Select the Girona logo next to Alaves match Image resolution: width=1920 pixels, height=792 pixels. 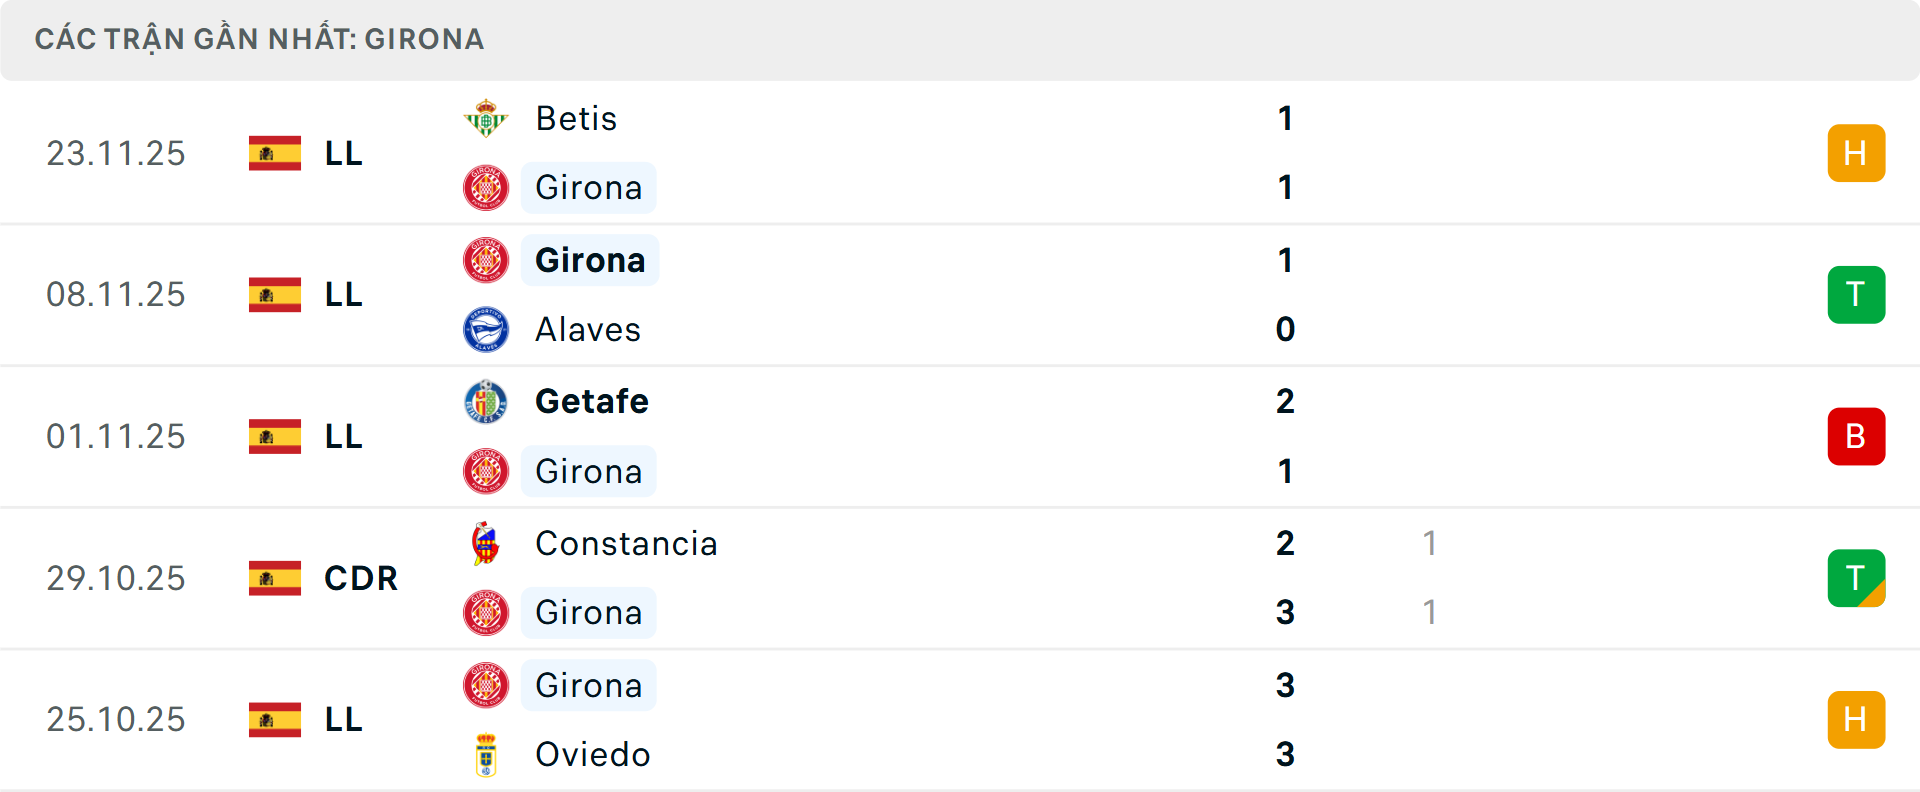point(486,259)
